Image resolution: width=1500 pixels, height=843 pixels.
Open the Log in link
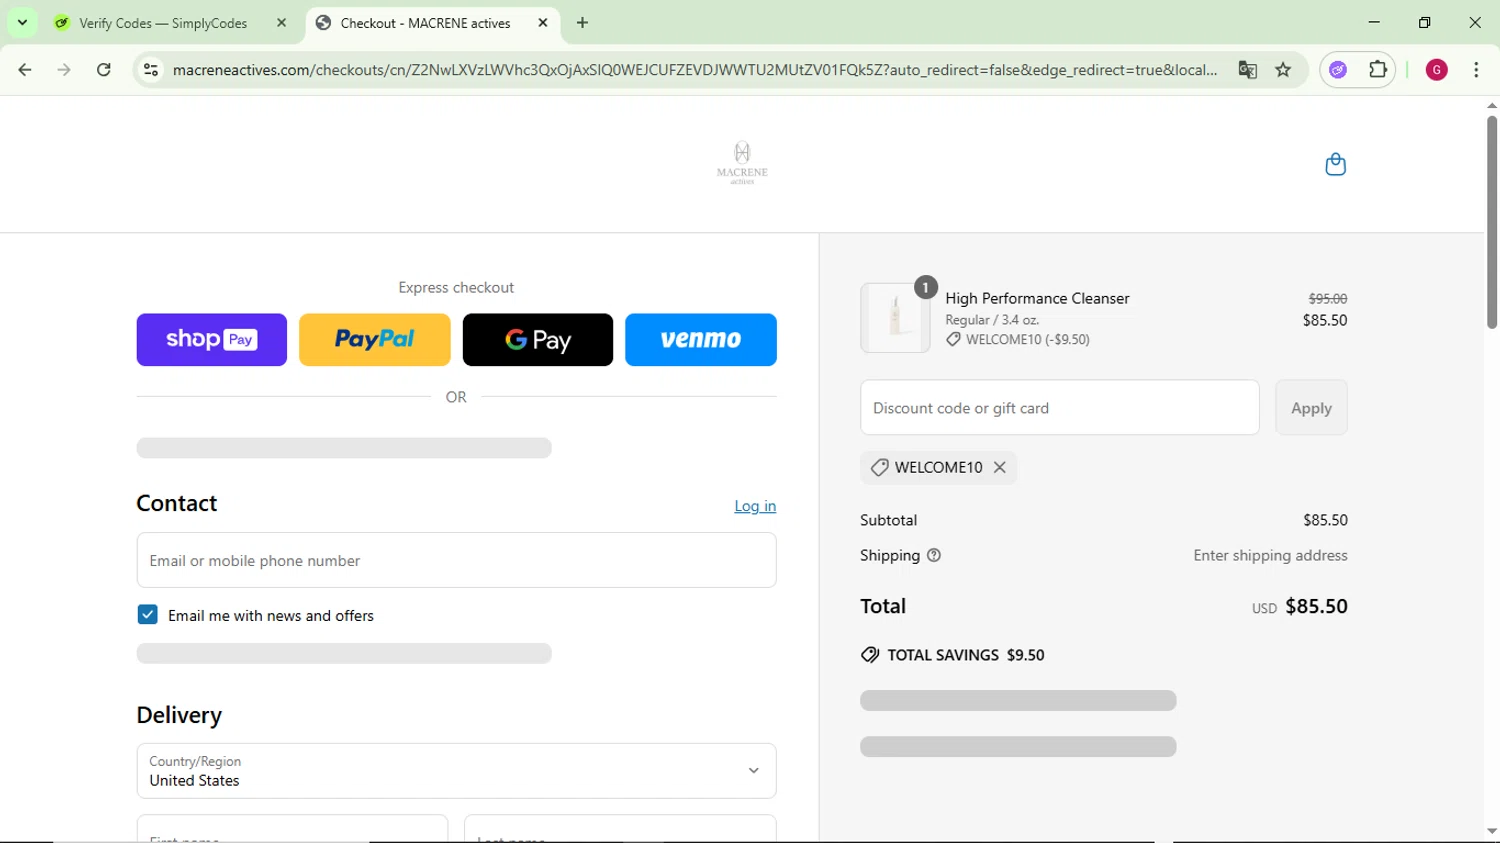(x=755, y=506)
